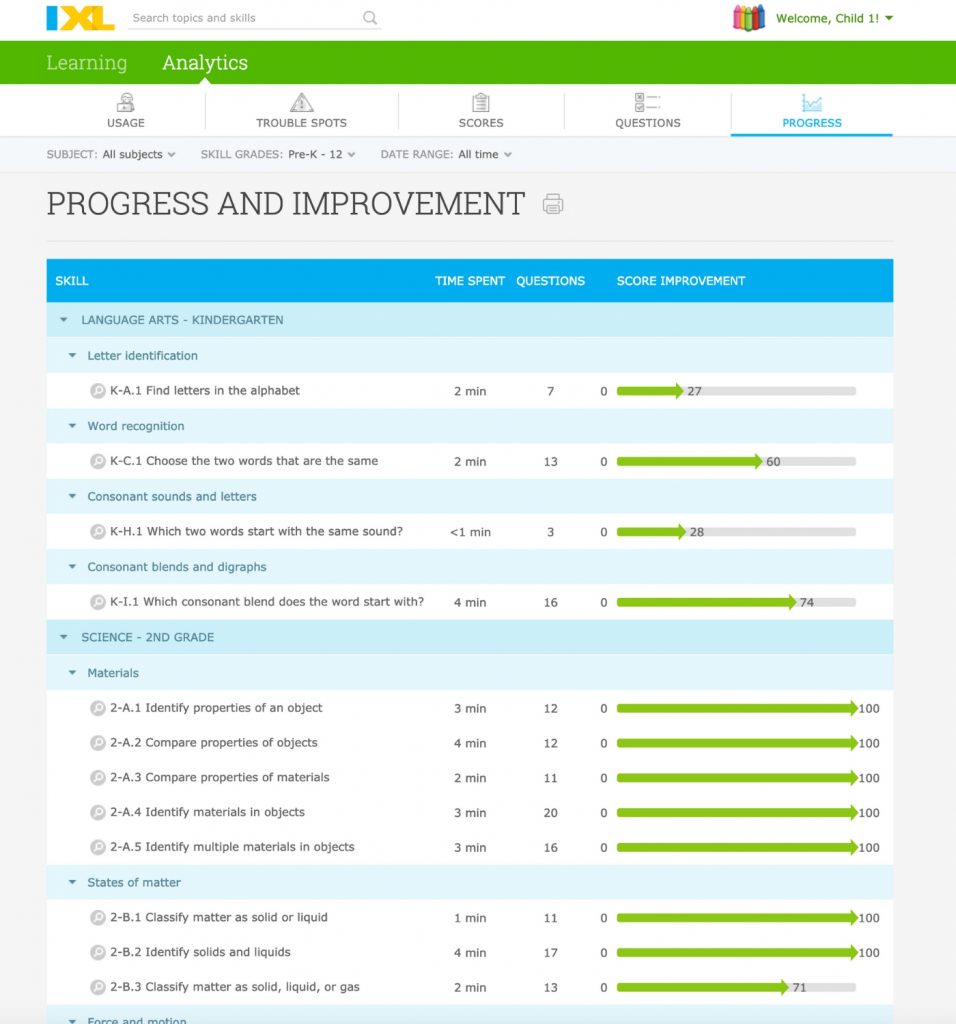Collapse the States of matter group
Screen dimensions: 956x1024
[x=72, y=882]
